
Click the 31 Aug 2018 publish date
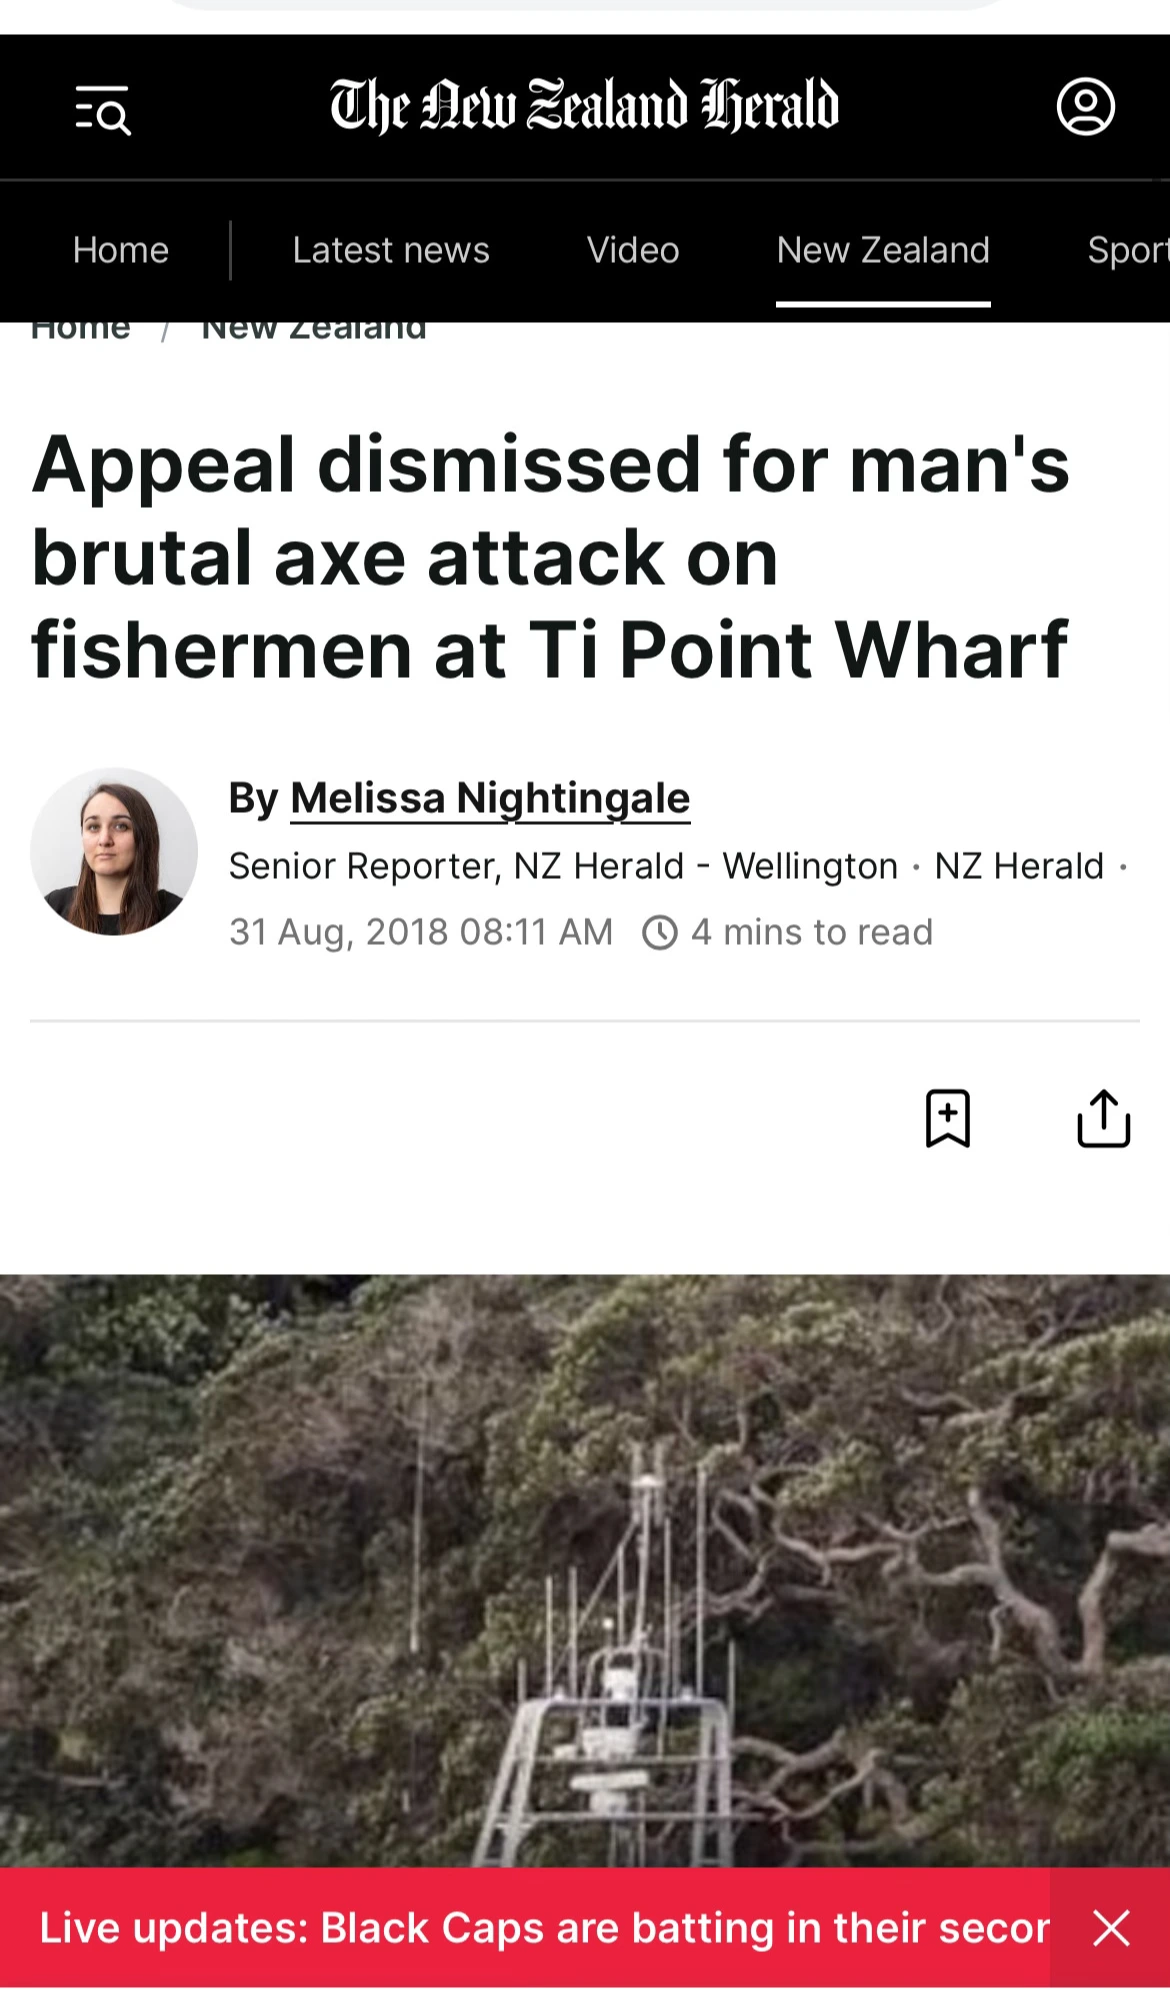tap(421, 933)
